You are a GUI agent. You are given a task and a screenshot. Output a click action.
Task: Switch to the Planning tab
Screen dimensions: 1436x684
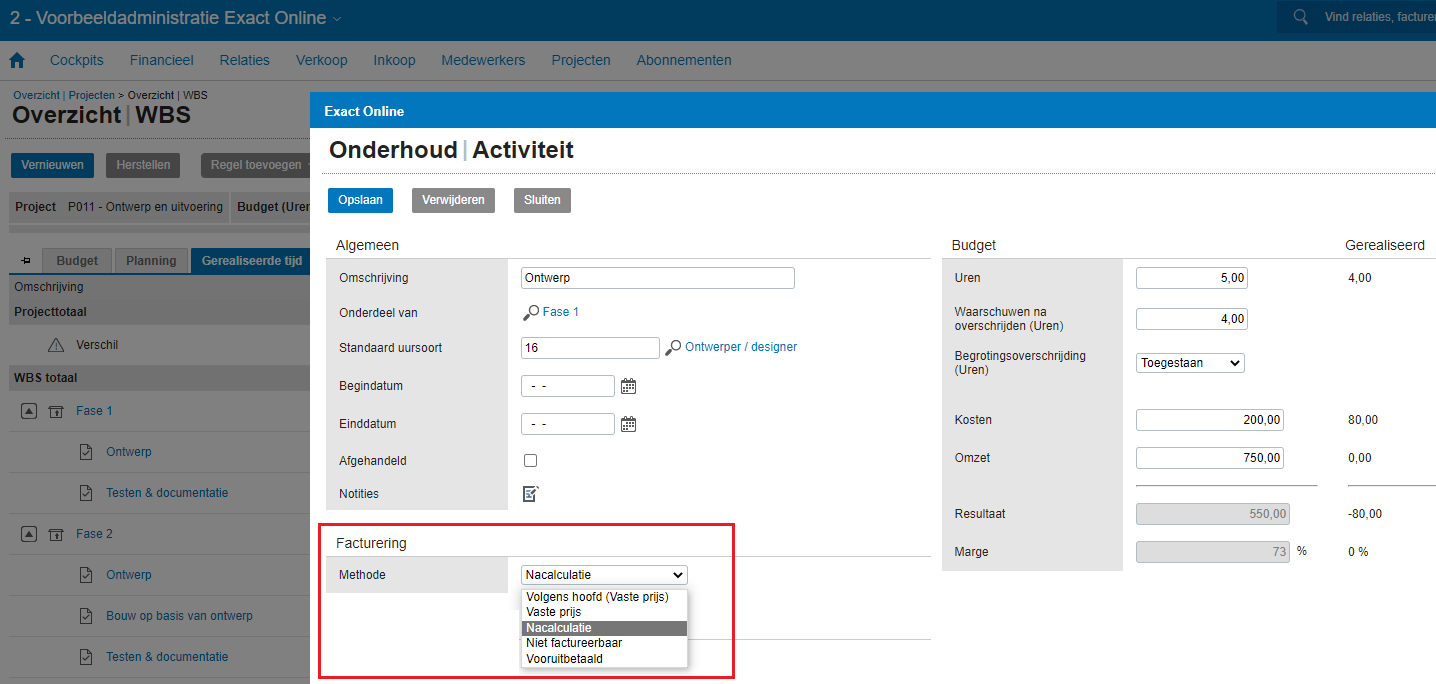151,261
